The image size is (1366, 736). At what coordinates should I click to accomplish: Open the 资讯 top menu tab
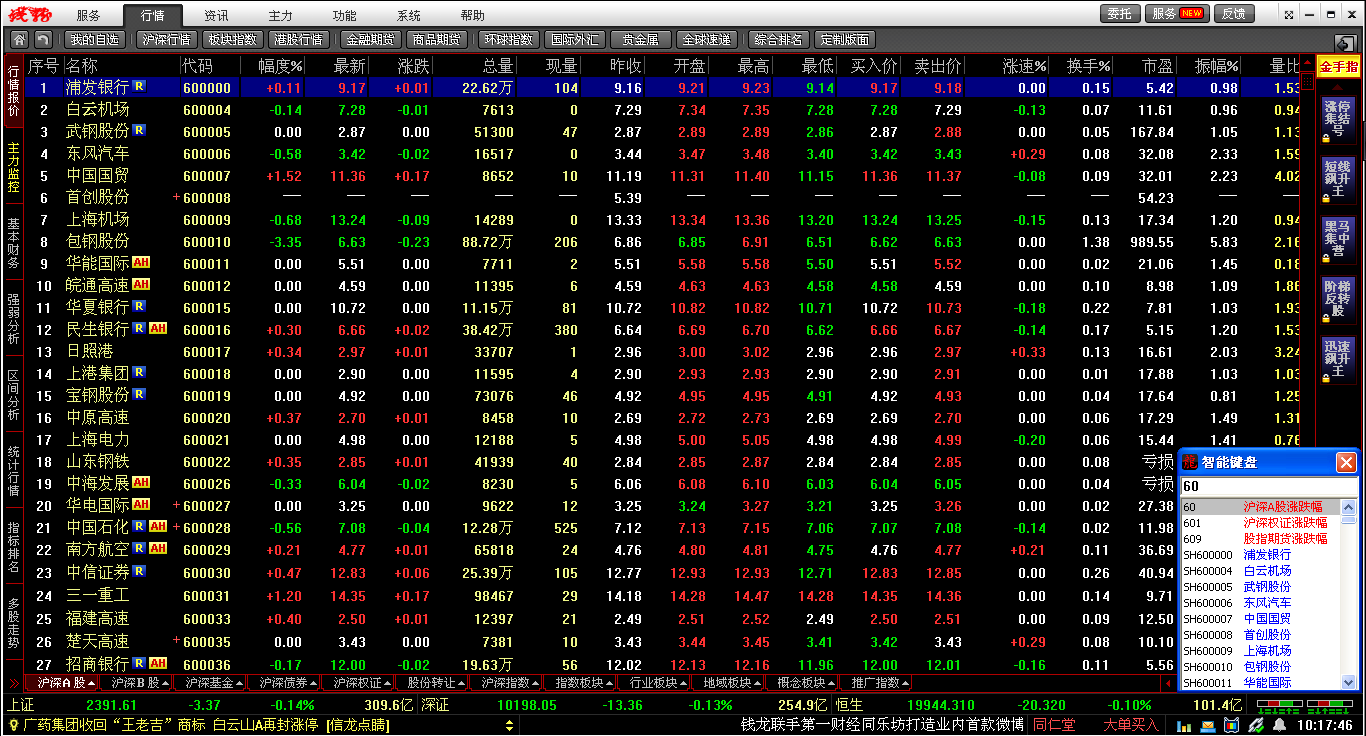(216, 15)
